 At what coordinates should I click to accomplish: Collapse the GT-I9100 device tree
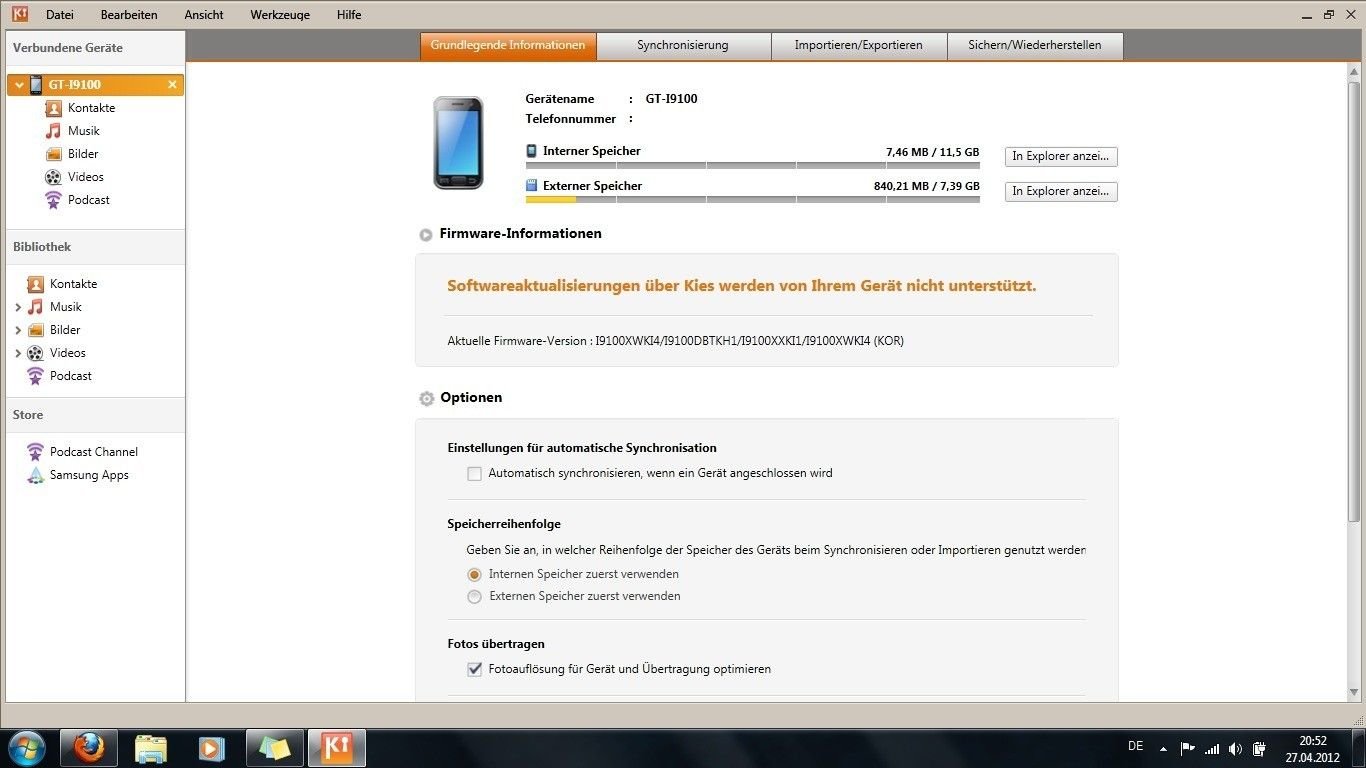pos(19,85)
